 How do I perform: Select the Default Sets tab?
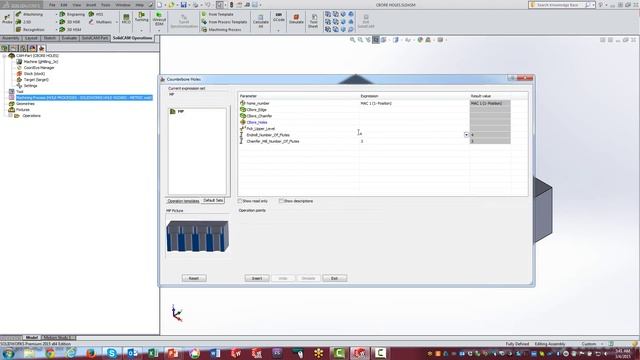(x=213, y=201)
